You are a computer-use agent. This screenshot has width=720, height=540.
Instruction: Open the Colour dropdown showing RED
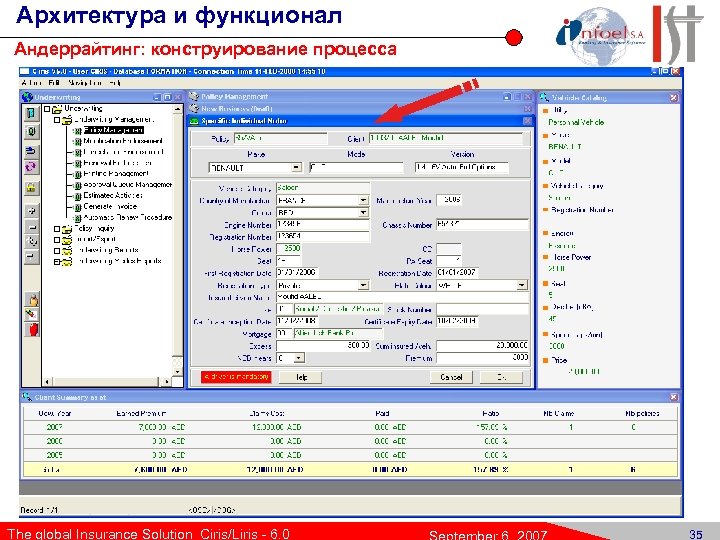click(363, 213)
